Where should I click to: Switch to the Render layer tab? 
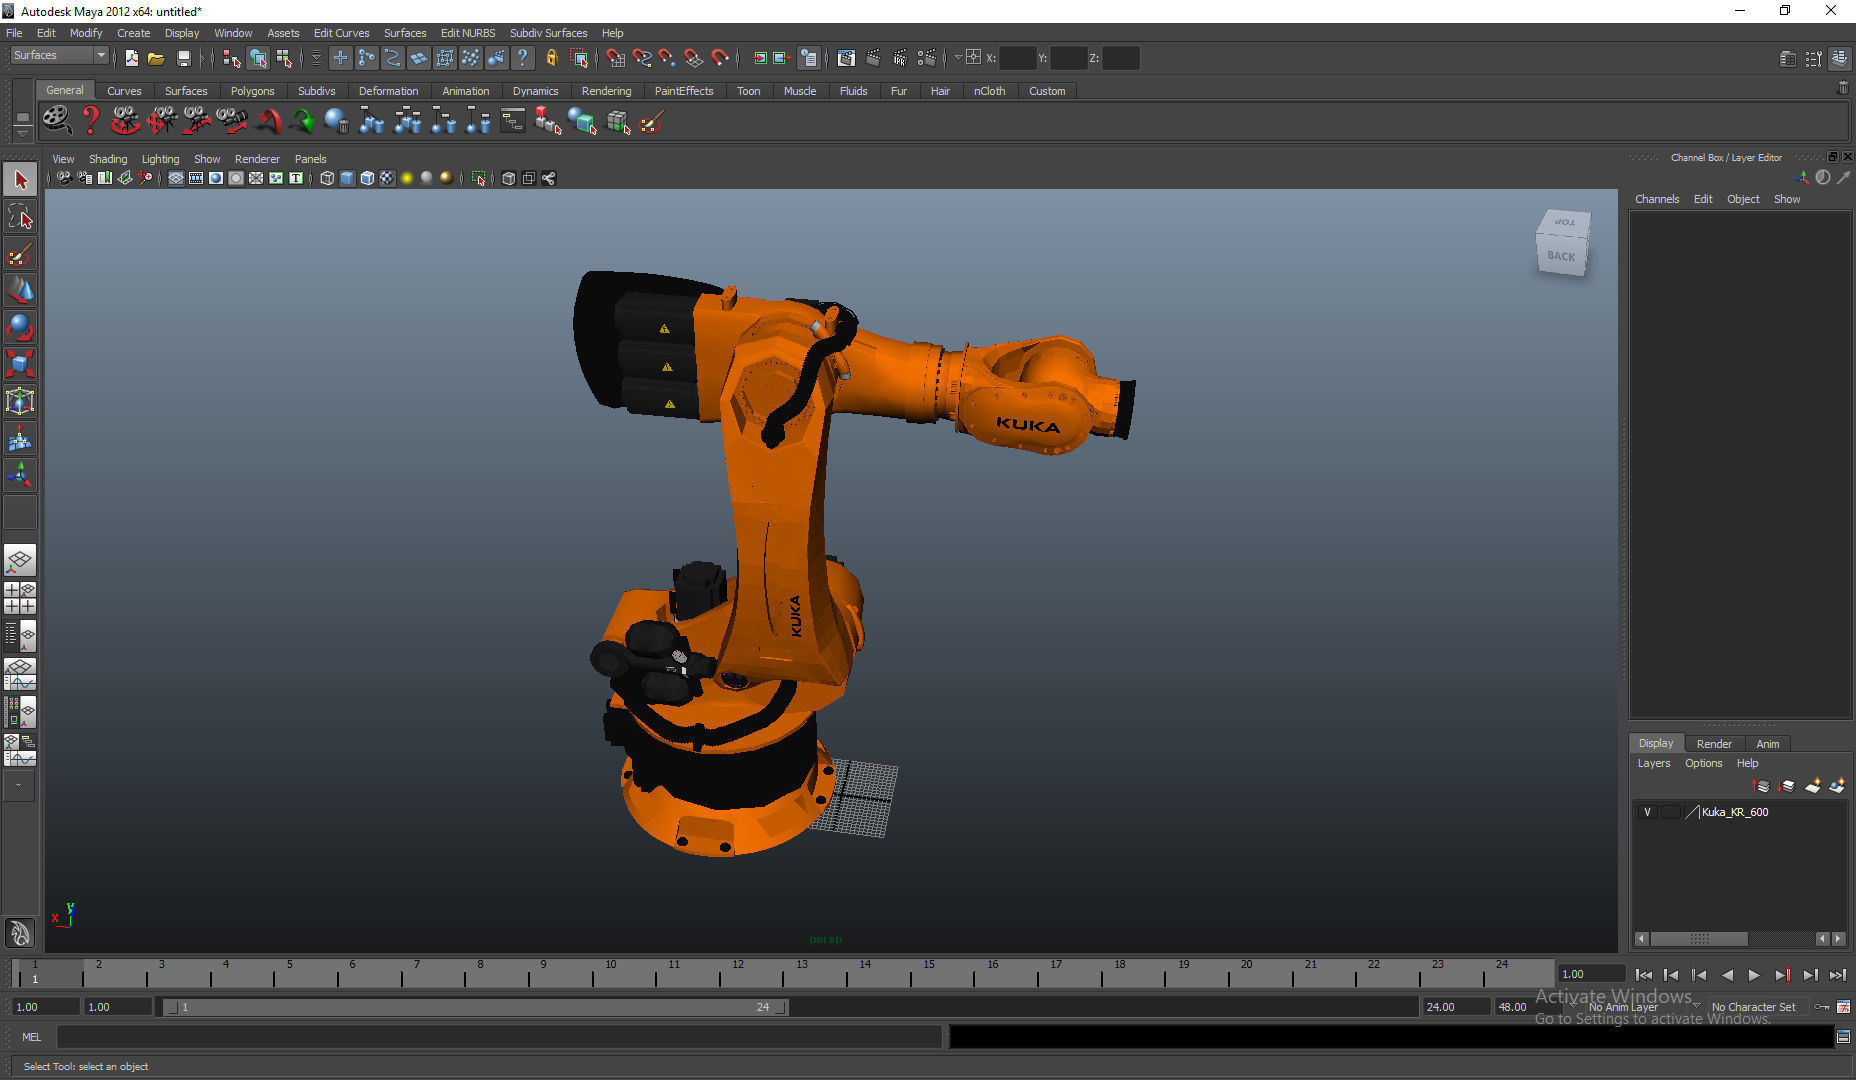point(1714,744)
